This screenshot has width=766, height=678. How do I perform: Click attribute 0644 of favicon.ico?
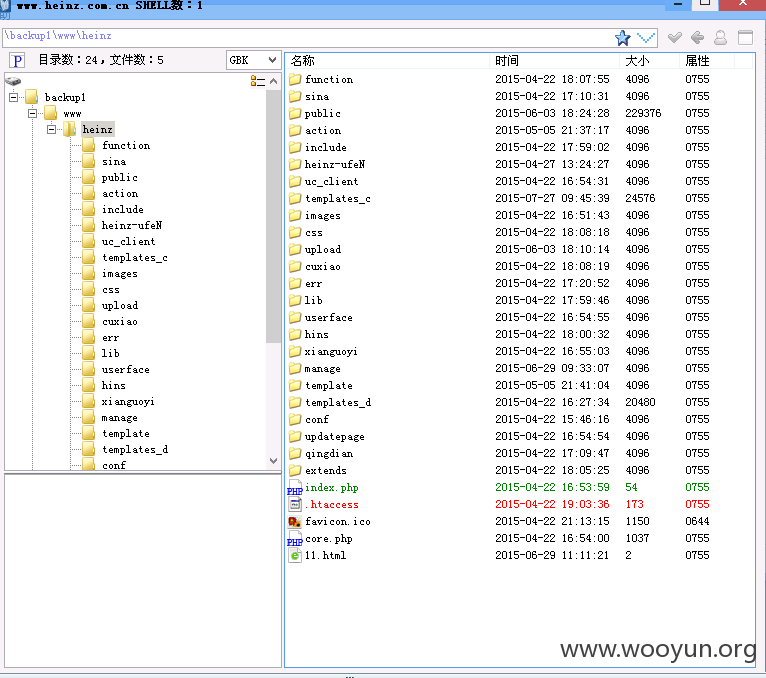coord(697,521)
